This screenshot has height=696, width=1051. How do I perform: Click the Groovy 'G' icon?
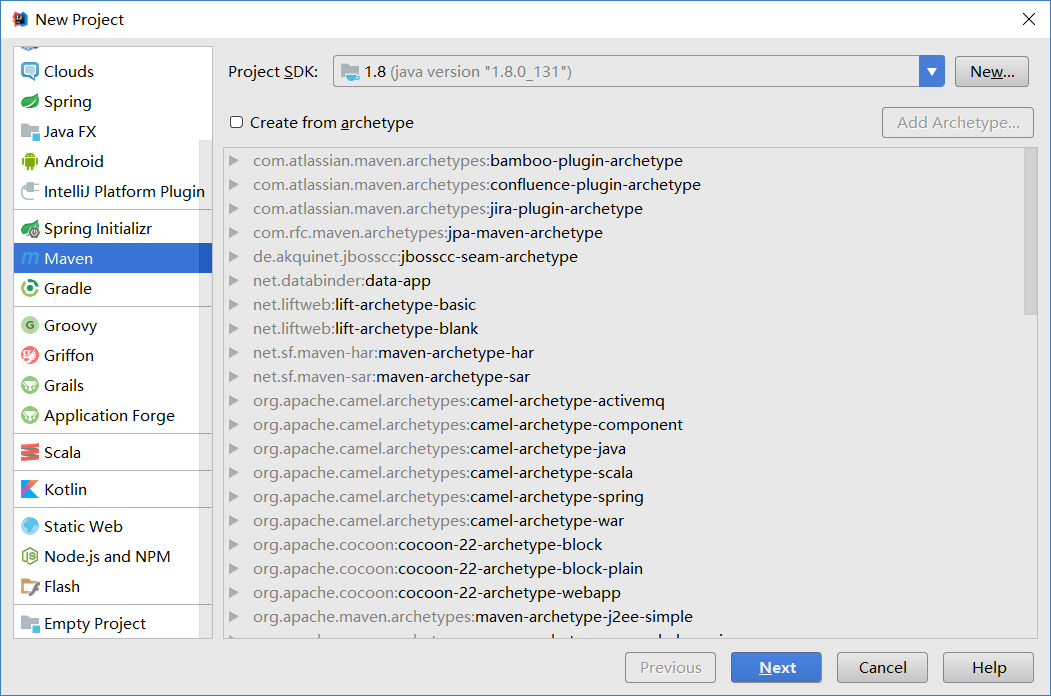click(30, 325)
